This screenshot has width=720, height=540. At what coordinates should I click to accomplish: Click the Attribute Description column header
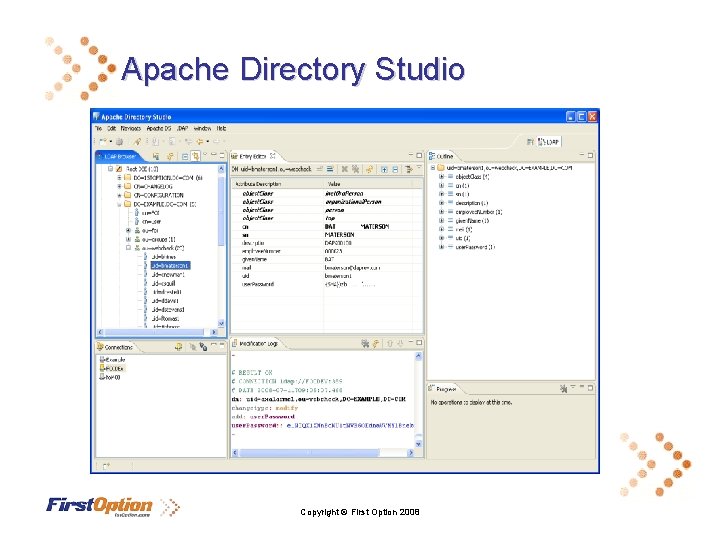click(x=278, y=184)
